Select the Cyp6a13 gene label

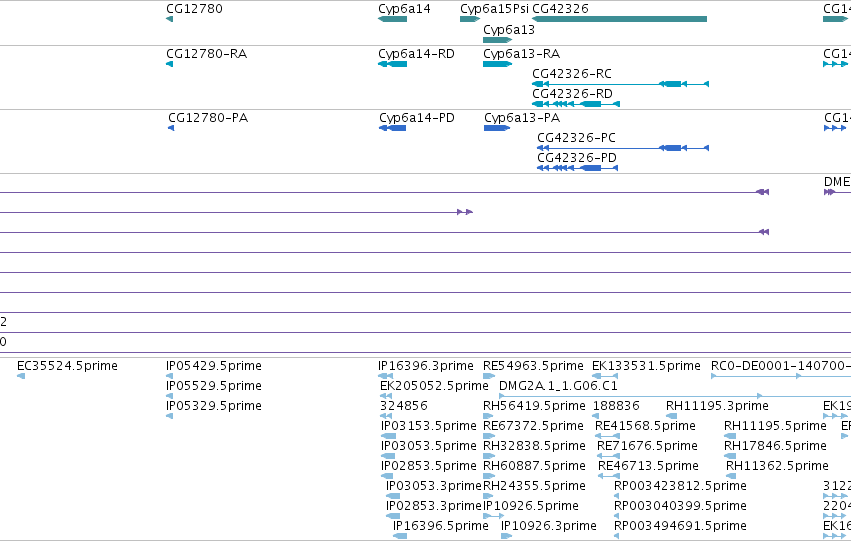pyautogui.click(x=509, y=30)
